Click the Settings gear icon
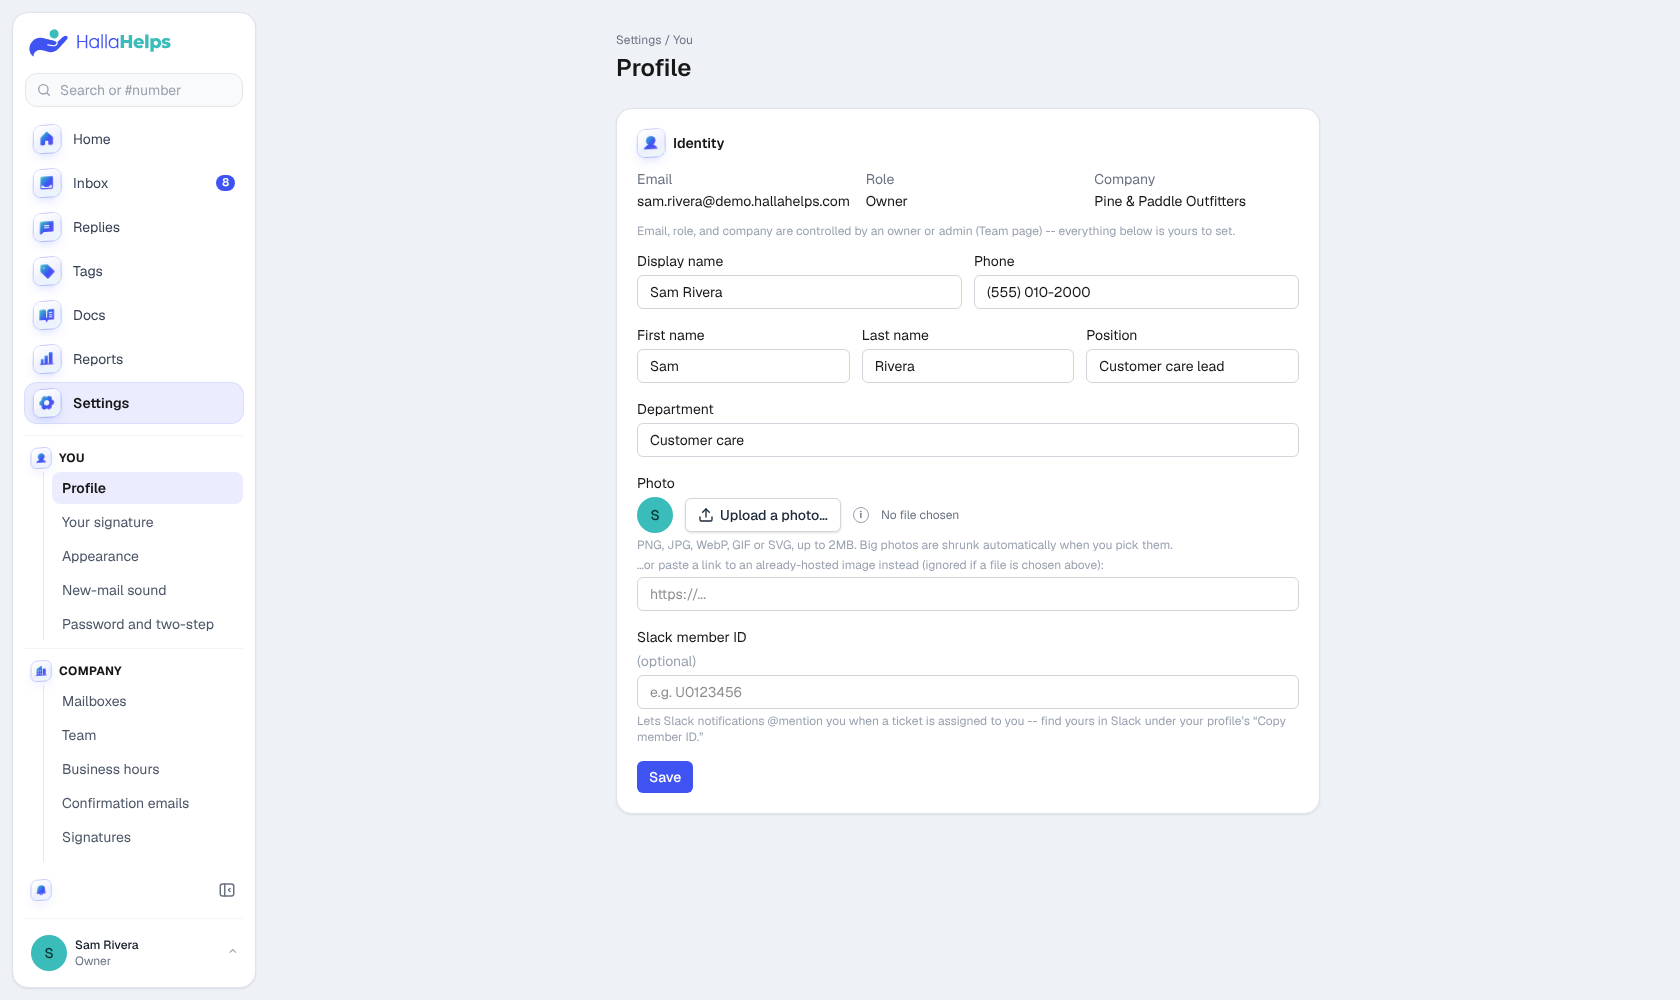This screenshot has width=1680, height=1000. click(x=47, y=403)
